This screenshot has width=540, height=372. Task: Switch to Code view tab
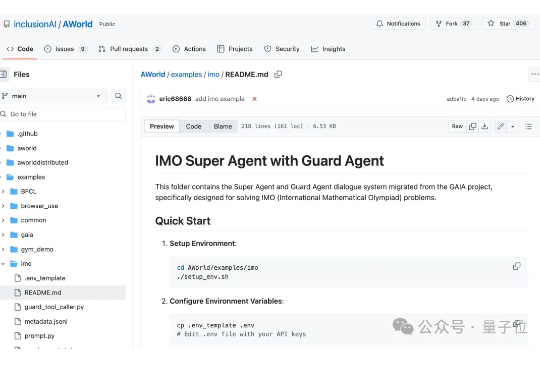194,126
